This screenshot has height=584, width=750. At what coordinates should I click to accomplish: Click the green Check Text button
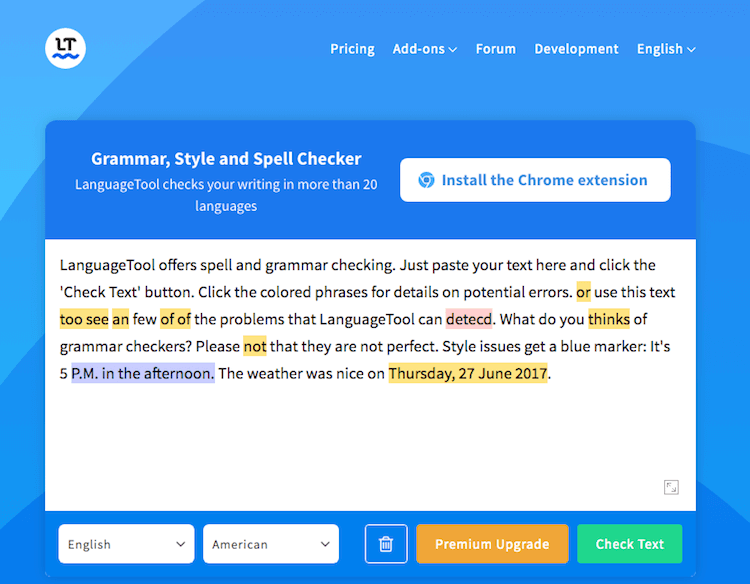pos(629,544)
